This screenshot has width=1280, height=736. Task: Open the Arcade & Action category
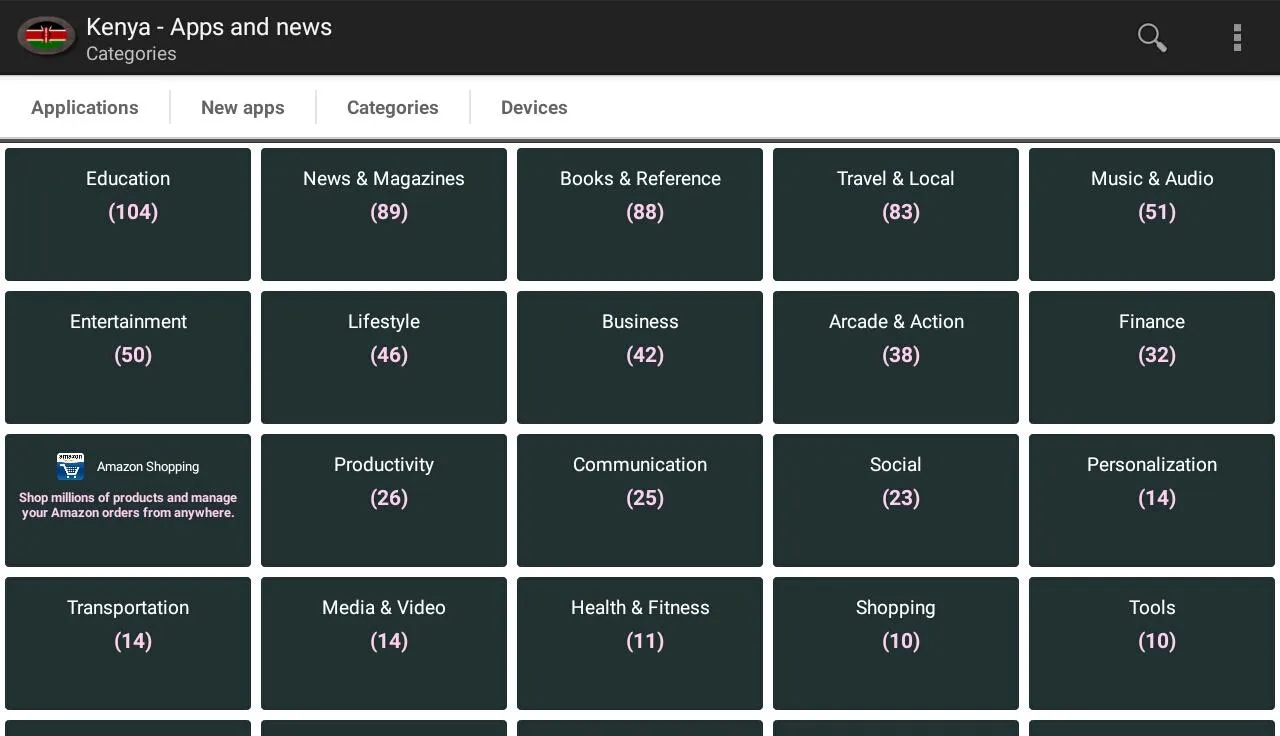pyautogui.click(x=896, y=357)
